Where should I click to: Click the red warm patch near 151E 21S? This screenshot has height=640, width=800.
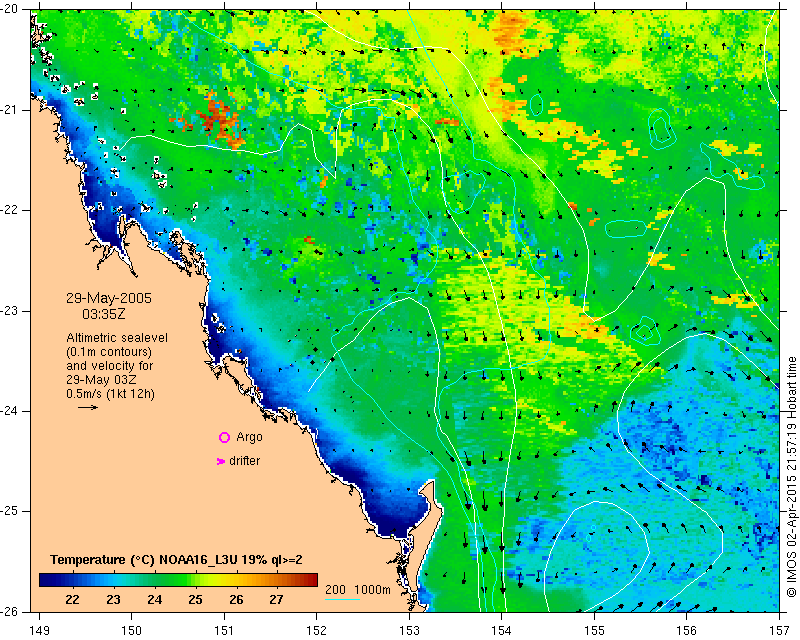219,120
